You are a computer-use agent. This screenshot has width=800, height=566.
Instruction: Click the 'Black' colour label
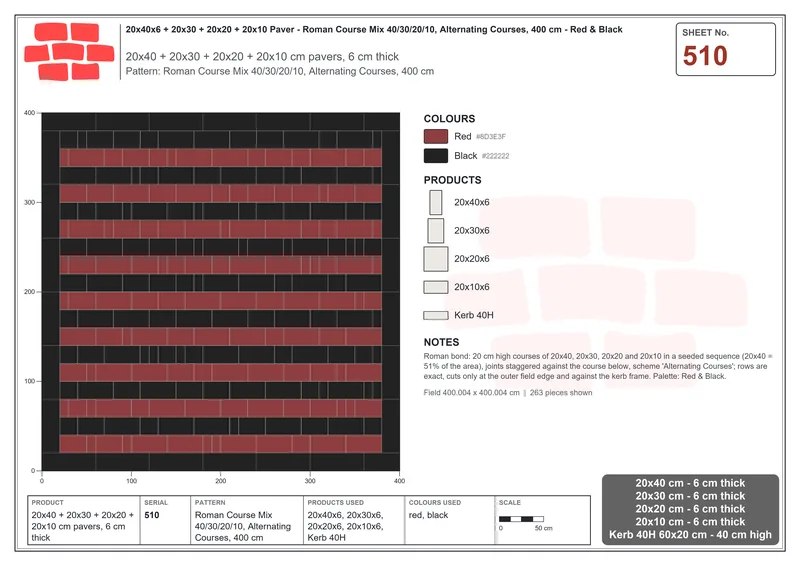(465, 156)
